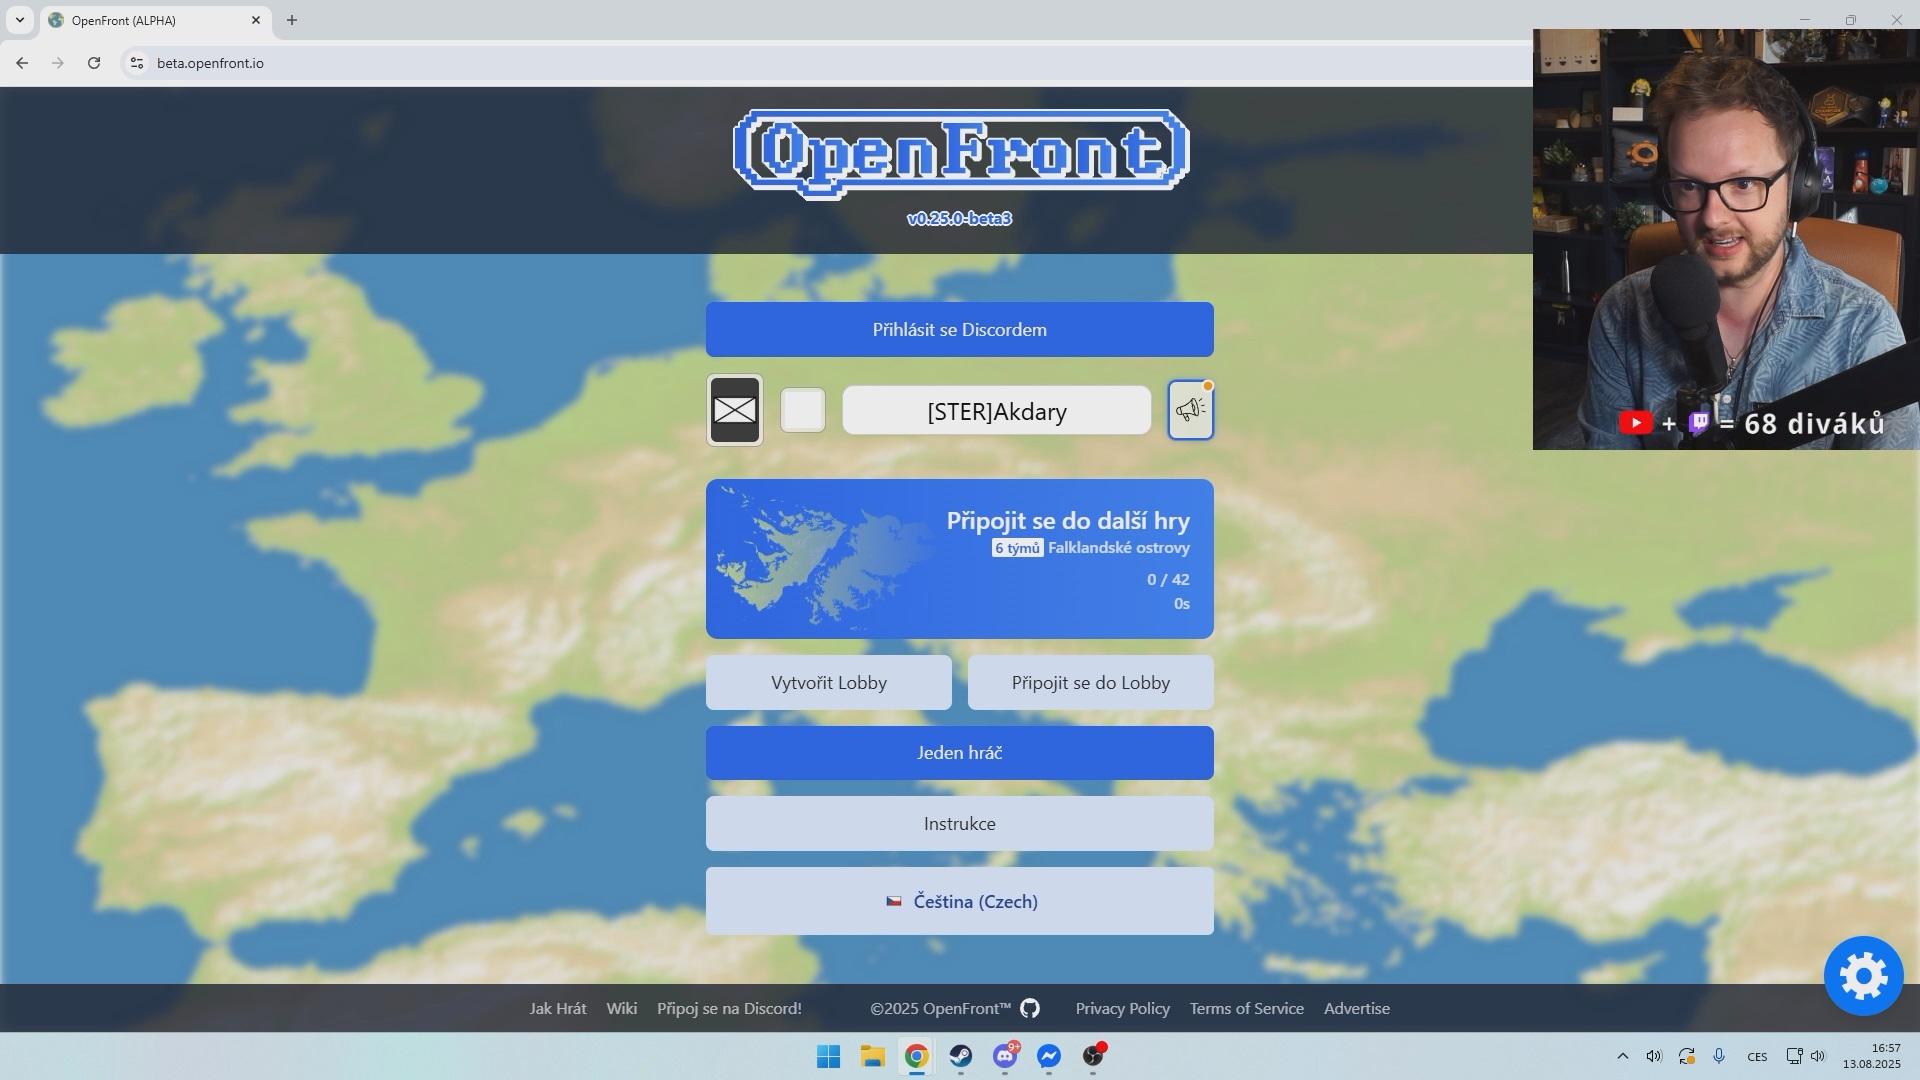Open the tab search dropdown arrow
1920x1080 pixels.
[x=19, y=20]
